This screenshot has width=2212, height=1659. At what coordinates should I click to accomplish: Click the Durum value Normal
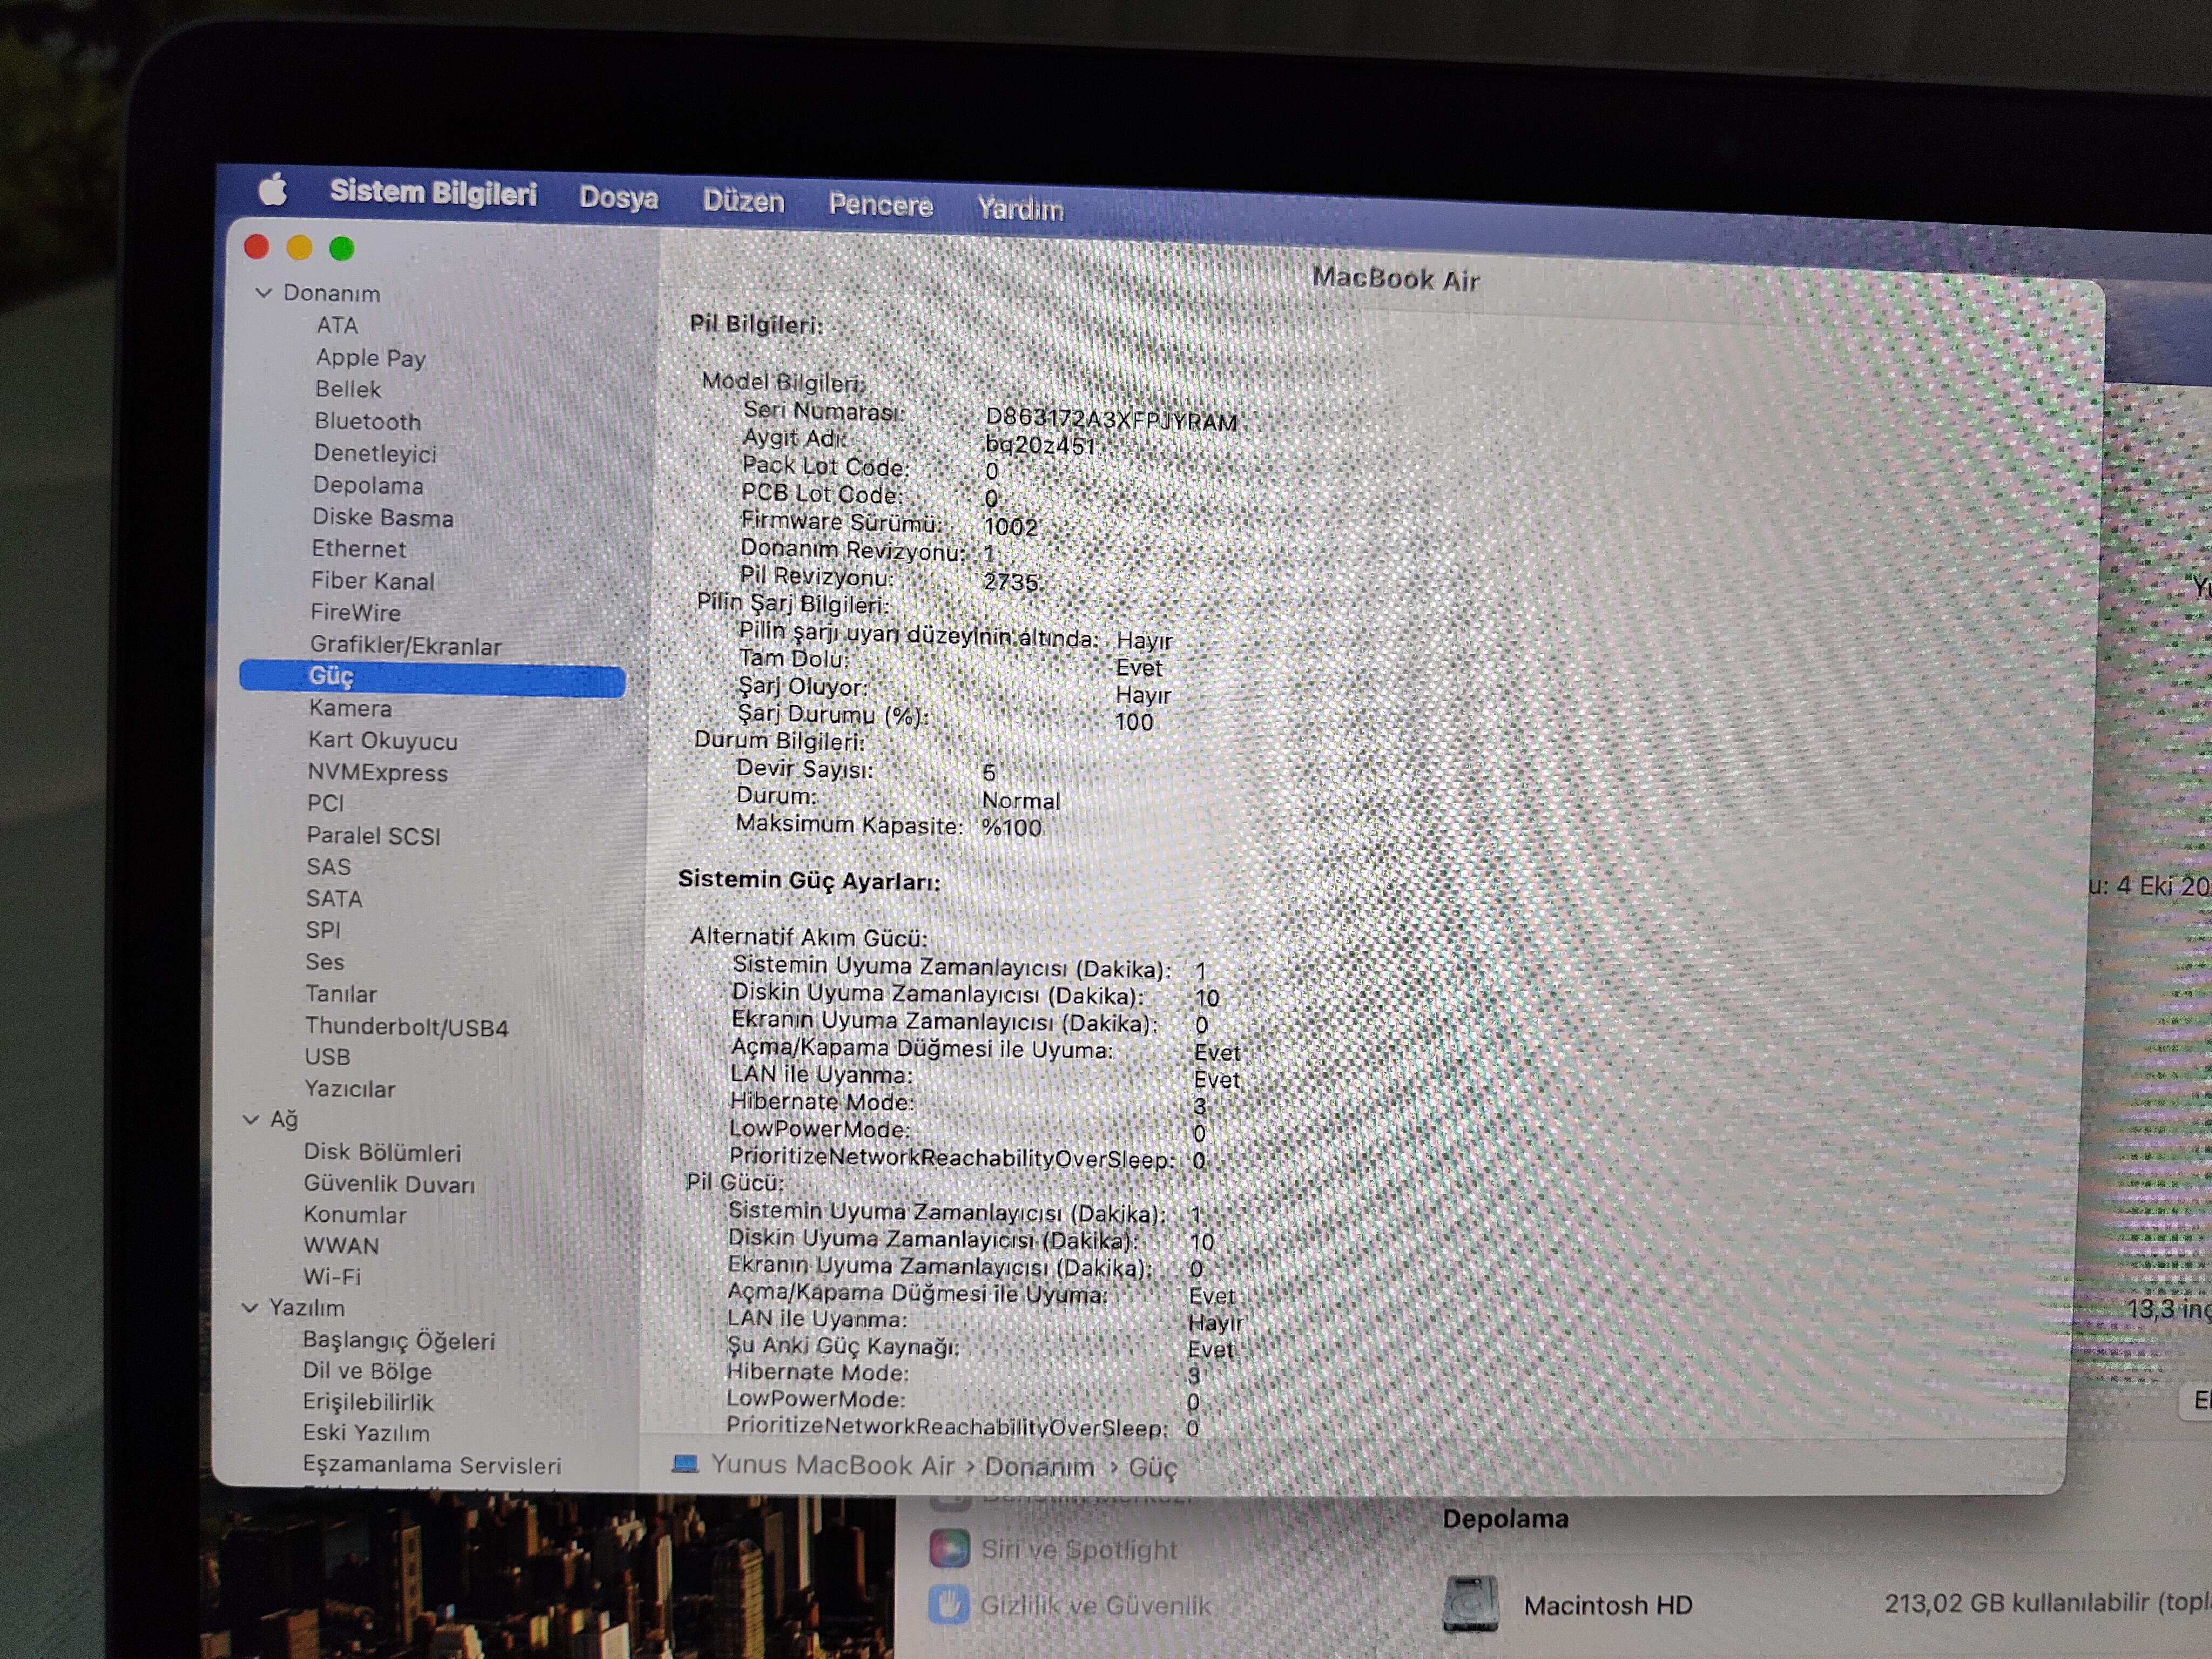(x=1021, y=801)
